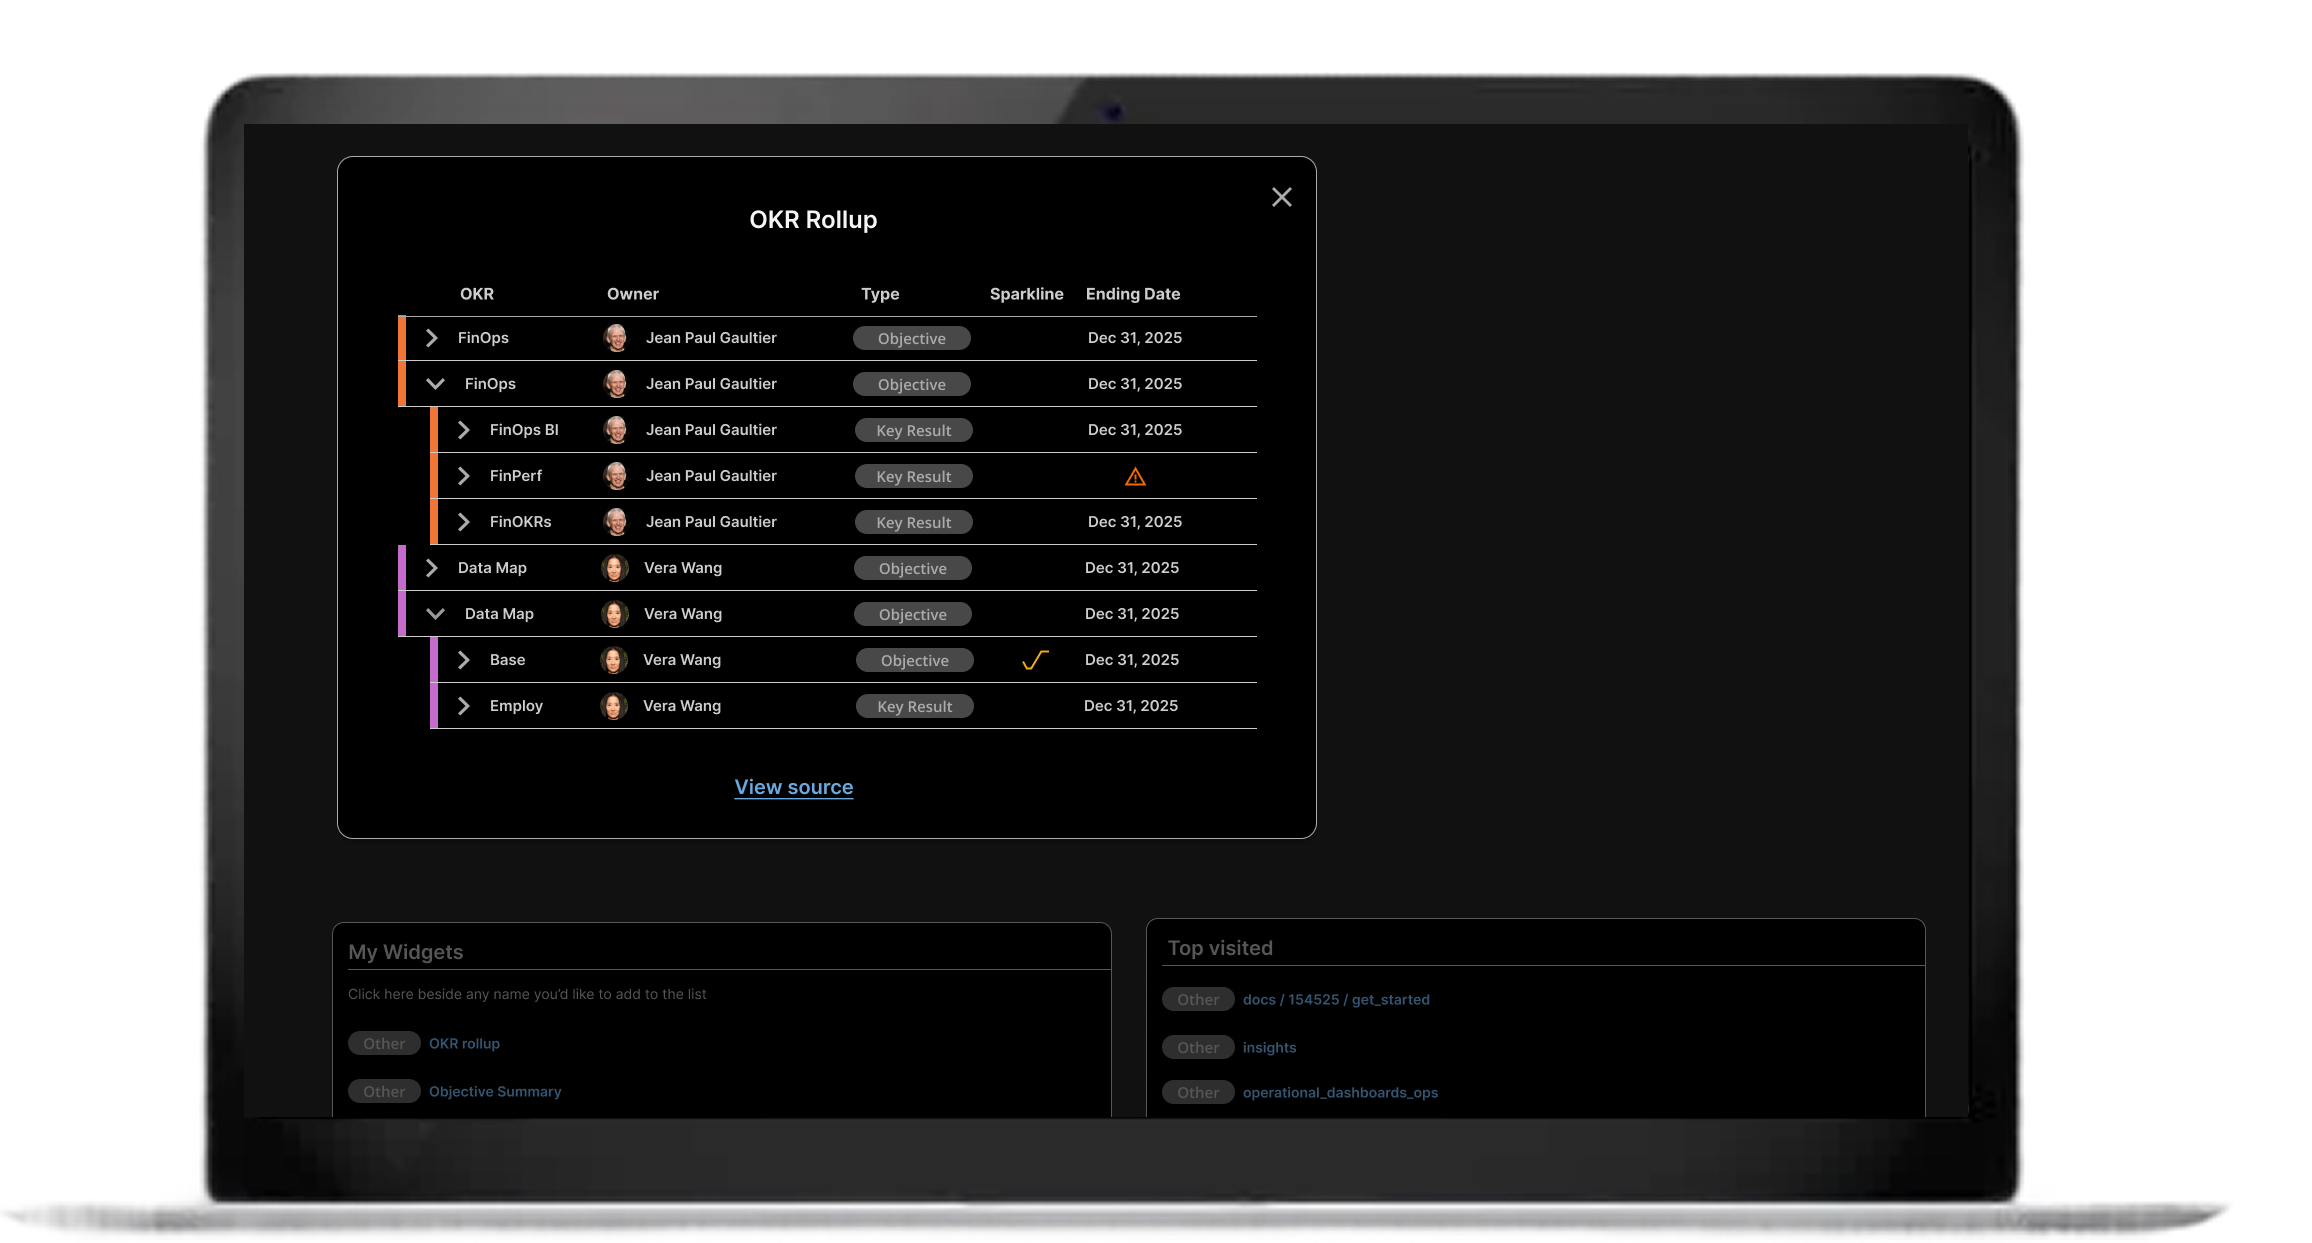Open the insights top visited link
2312x1243 pixels.
(1269, 1047)
